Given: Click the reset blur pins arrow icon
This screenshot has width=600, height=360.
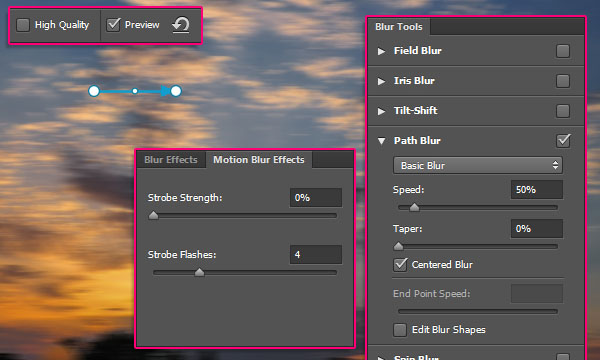Looking at the screenshot, I should click(x=181, y=25).
